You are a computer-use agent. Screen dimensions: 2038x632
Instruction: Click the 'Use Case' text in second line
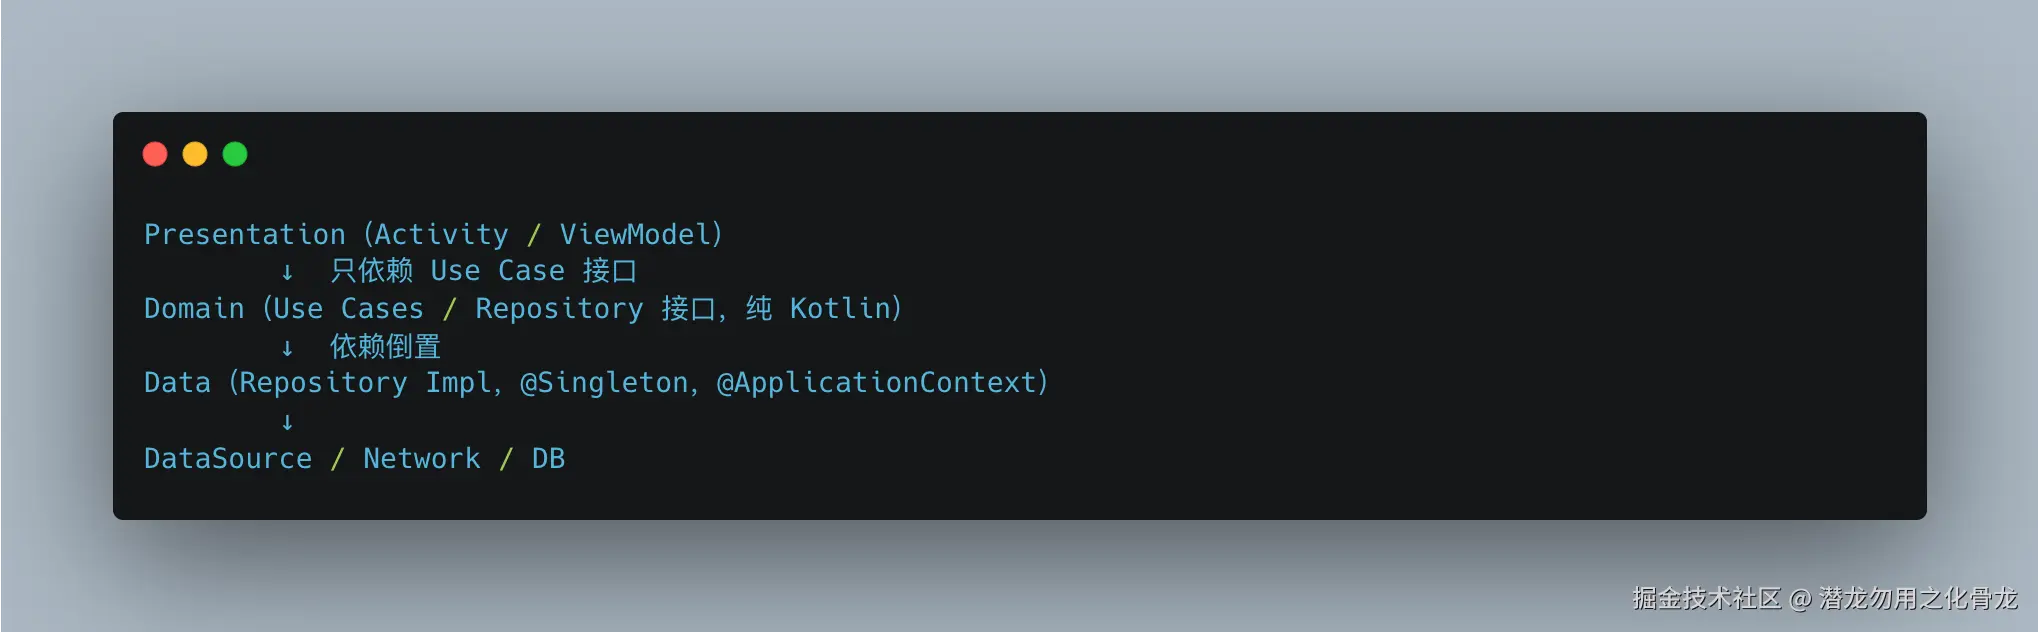(x=497, y=271)
